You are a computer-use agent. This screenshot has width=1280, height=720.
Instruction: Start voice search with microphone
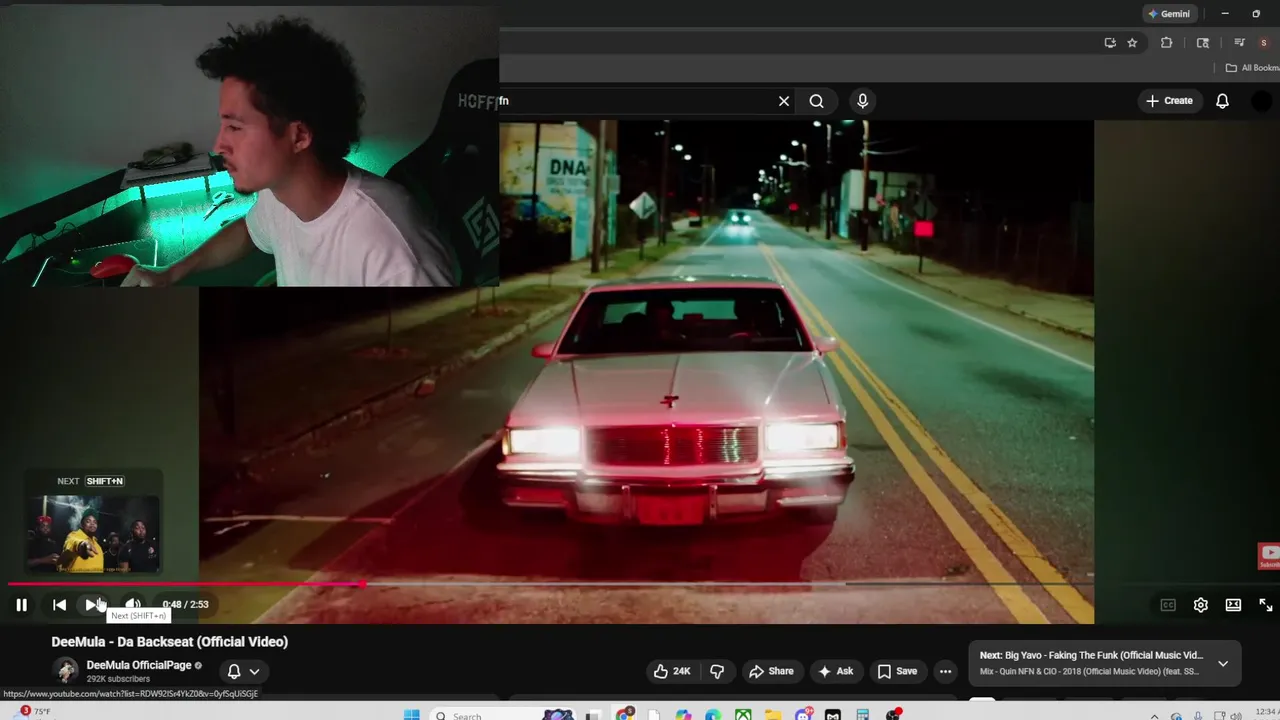point(862,101)
